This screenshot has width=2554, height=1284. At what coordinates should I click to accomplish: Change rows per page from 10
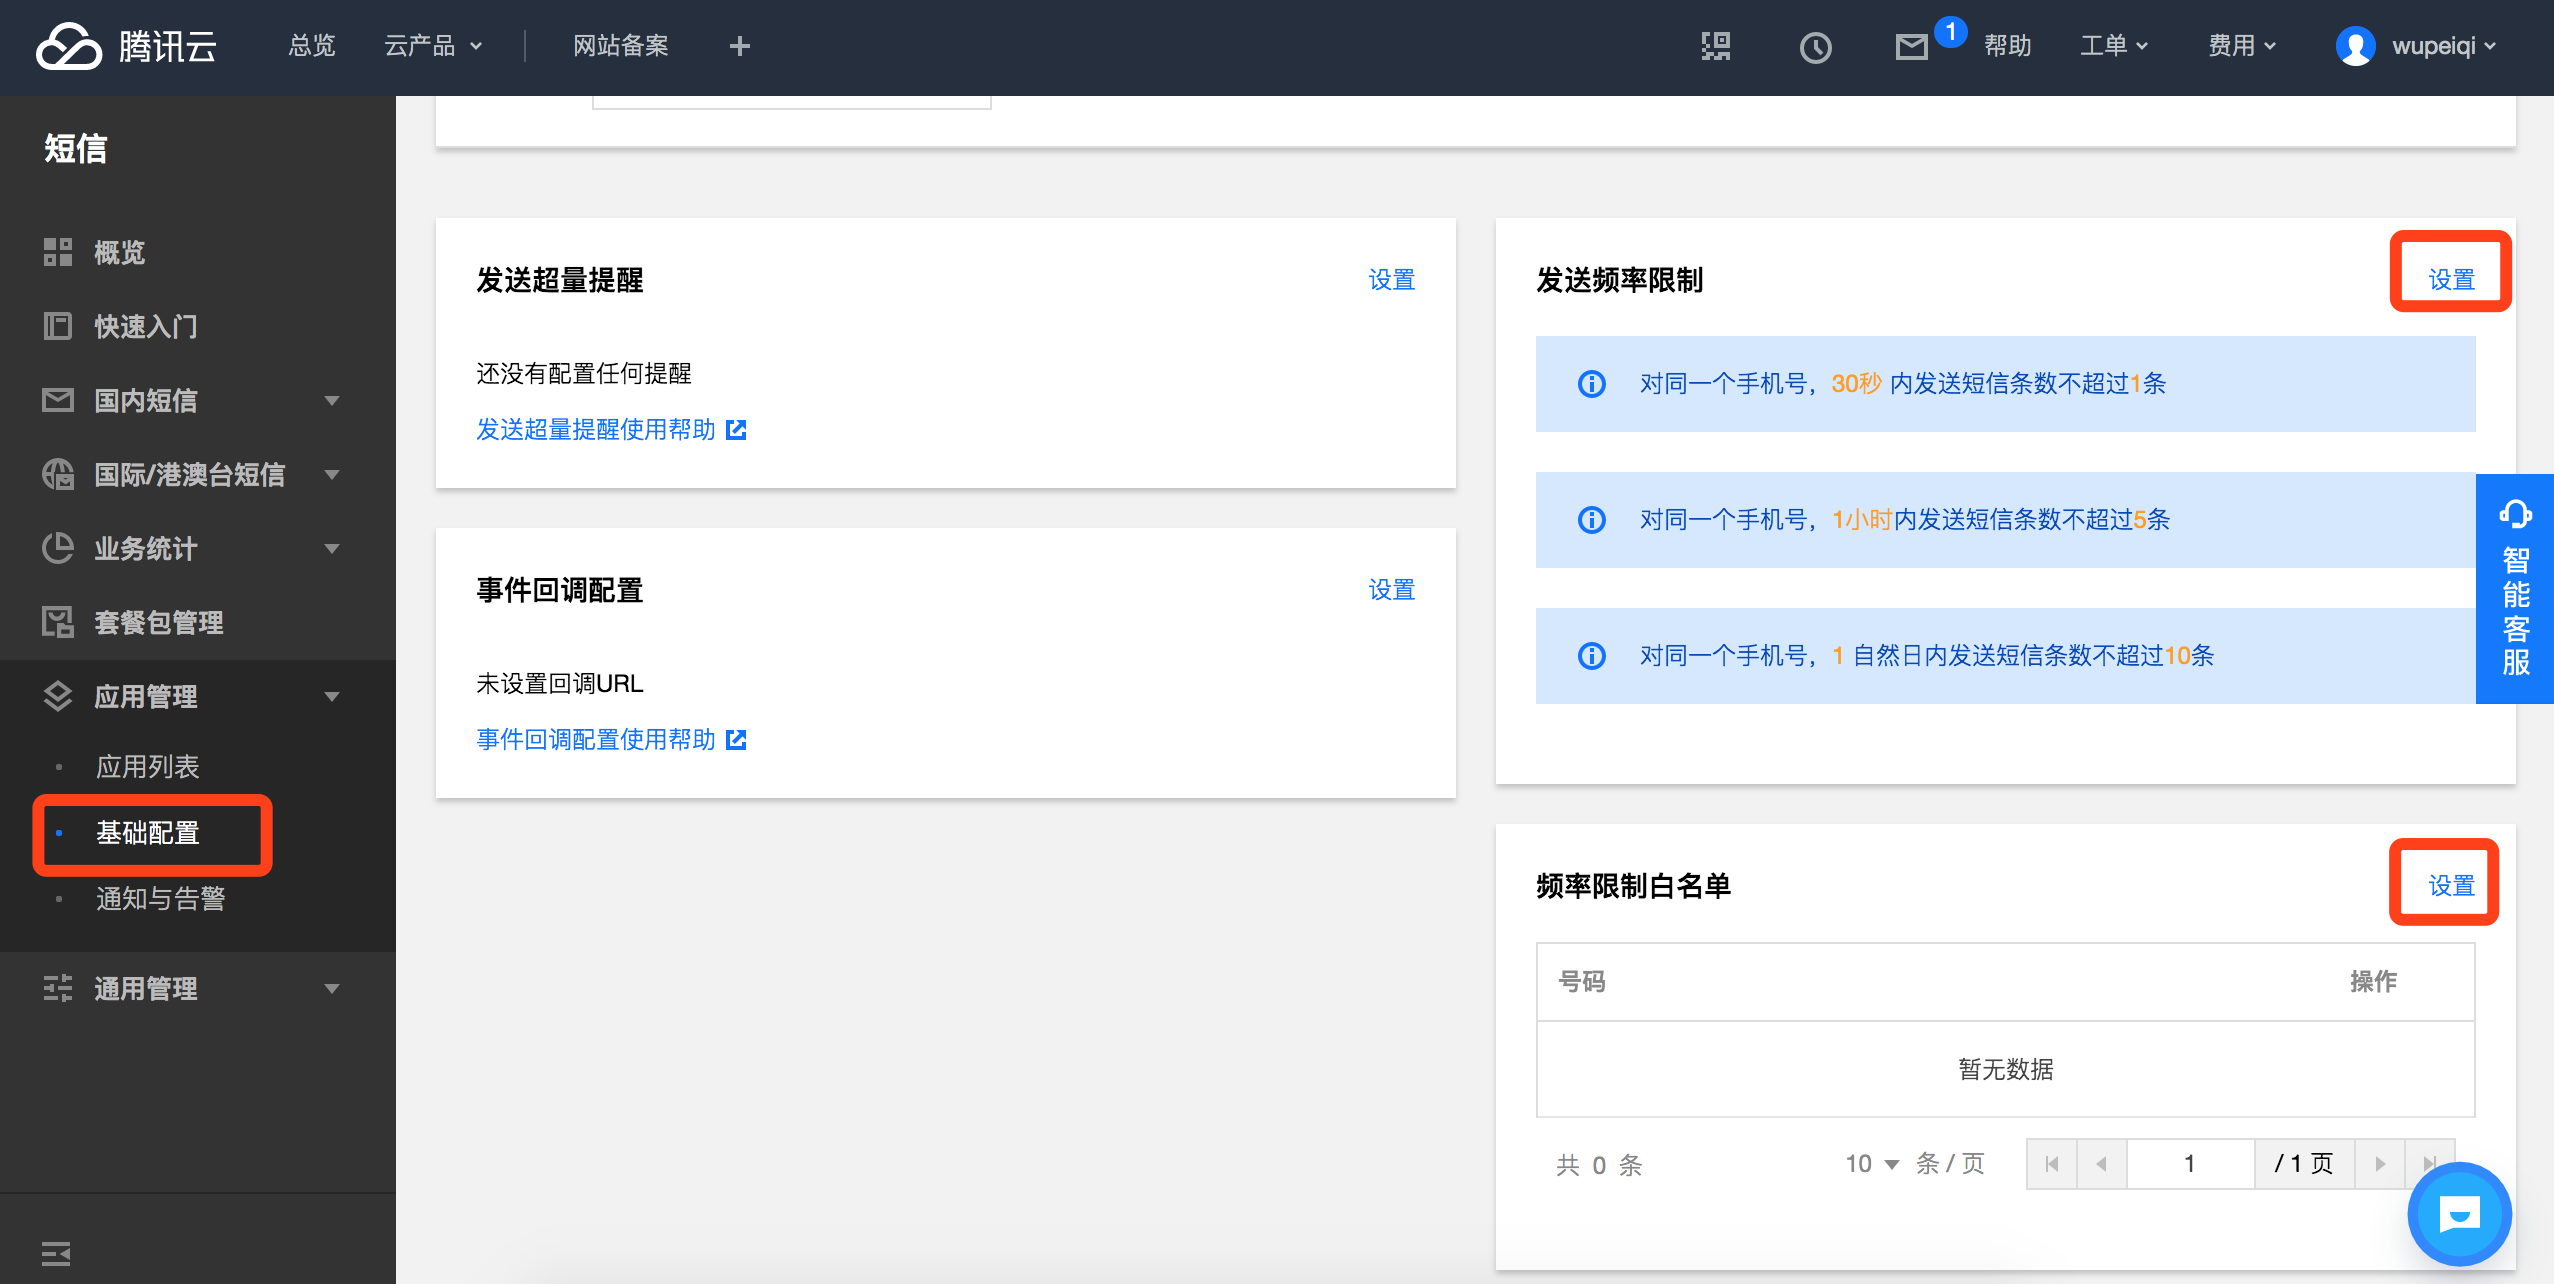1872,1164
